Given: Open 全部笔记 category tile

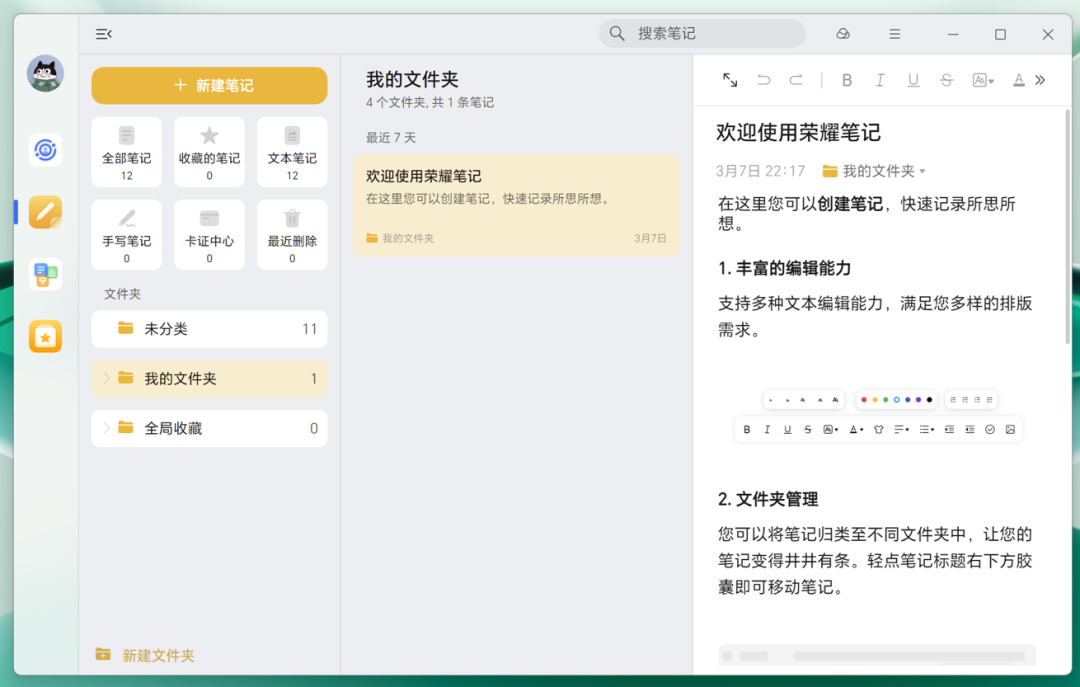Looking at the screenshot, I should (127, 152).
